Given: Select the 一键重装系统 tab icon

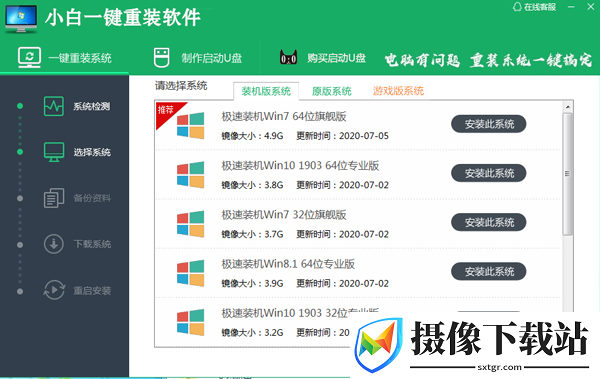Looking at the screenshot, I should [x=29, y=58].
